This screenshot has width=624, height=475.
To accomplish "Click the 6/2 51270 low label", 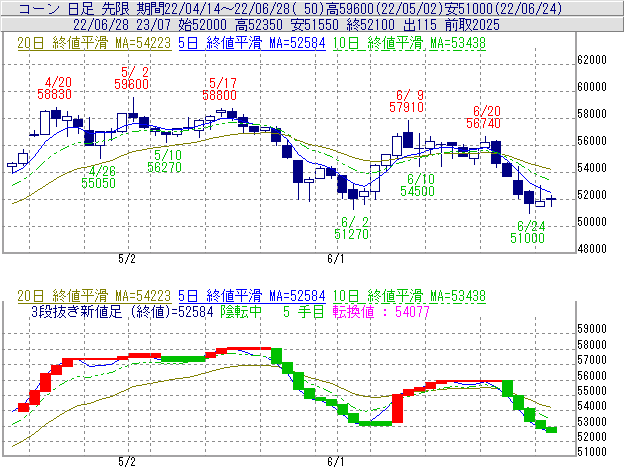I will 351,228.
